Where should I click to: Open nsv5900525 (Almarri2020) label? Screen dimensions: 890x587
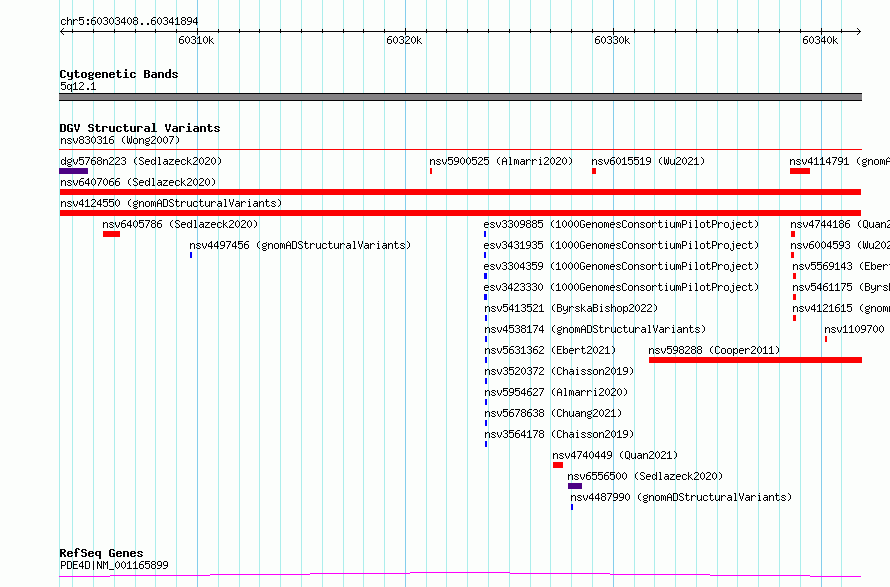(501, 161)
